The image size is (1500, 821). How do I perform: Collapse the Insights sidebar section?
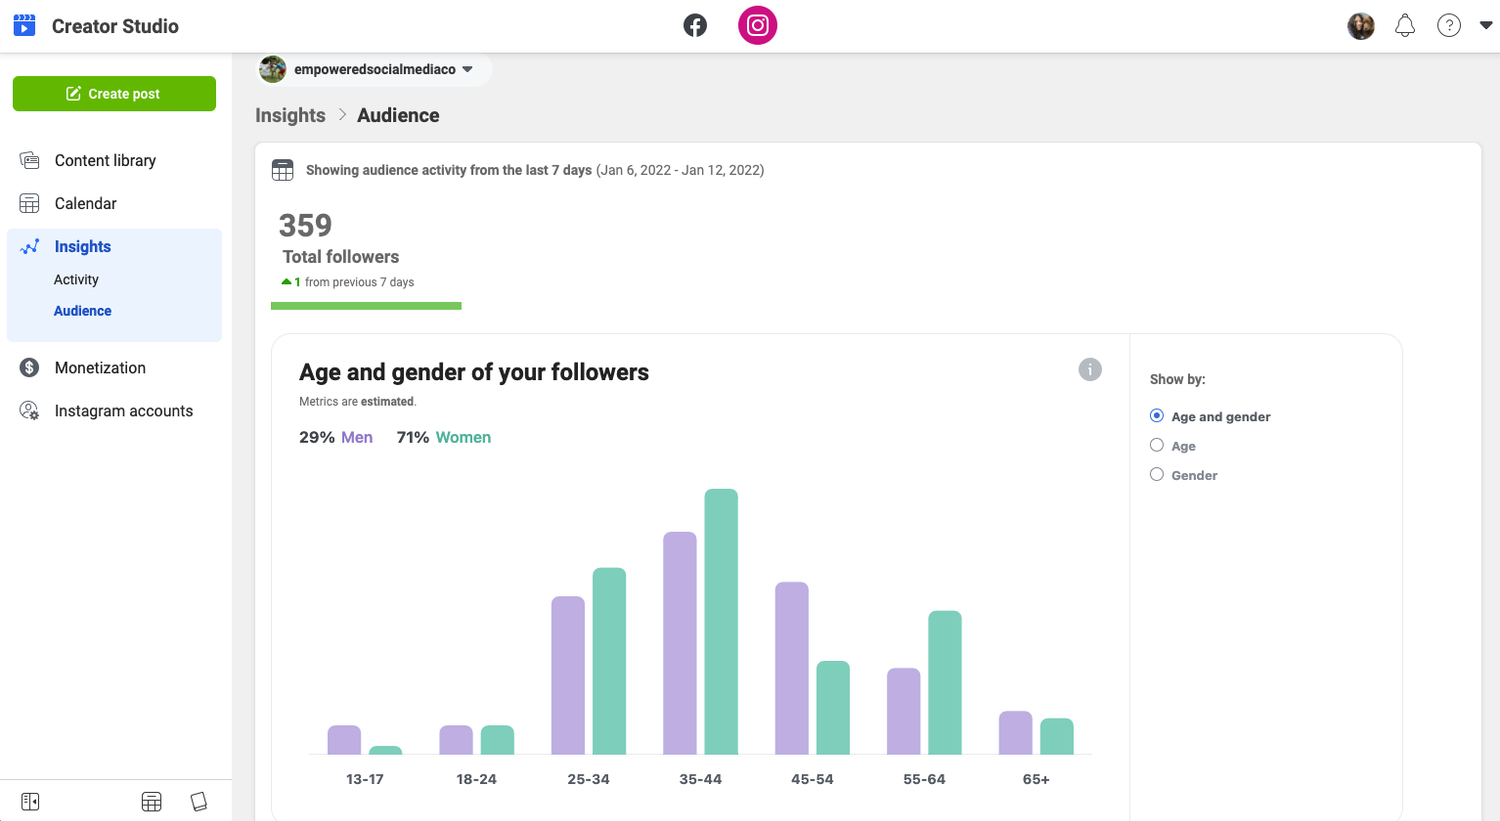[x=82, y=246]
